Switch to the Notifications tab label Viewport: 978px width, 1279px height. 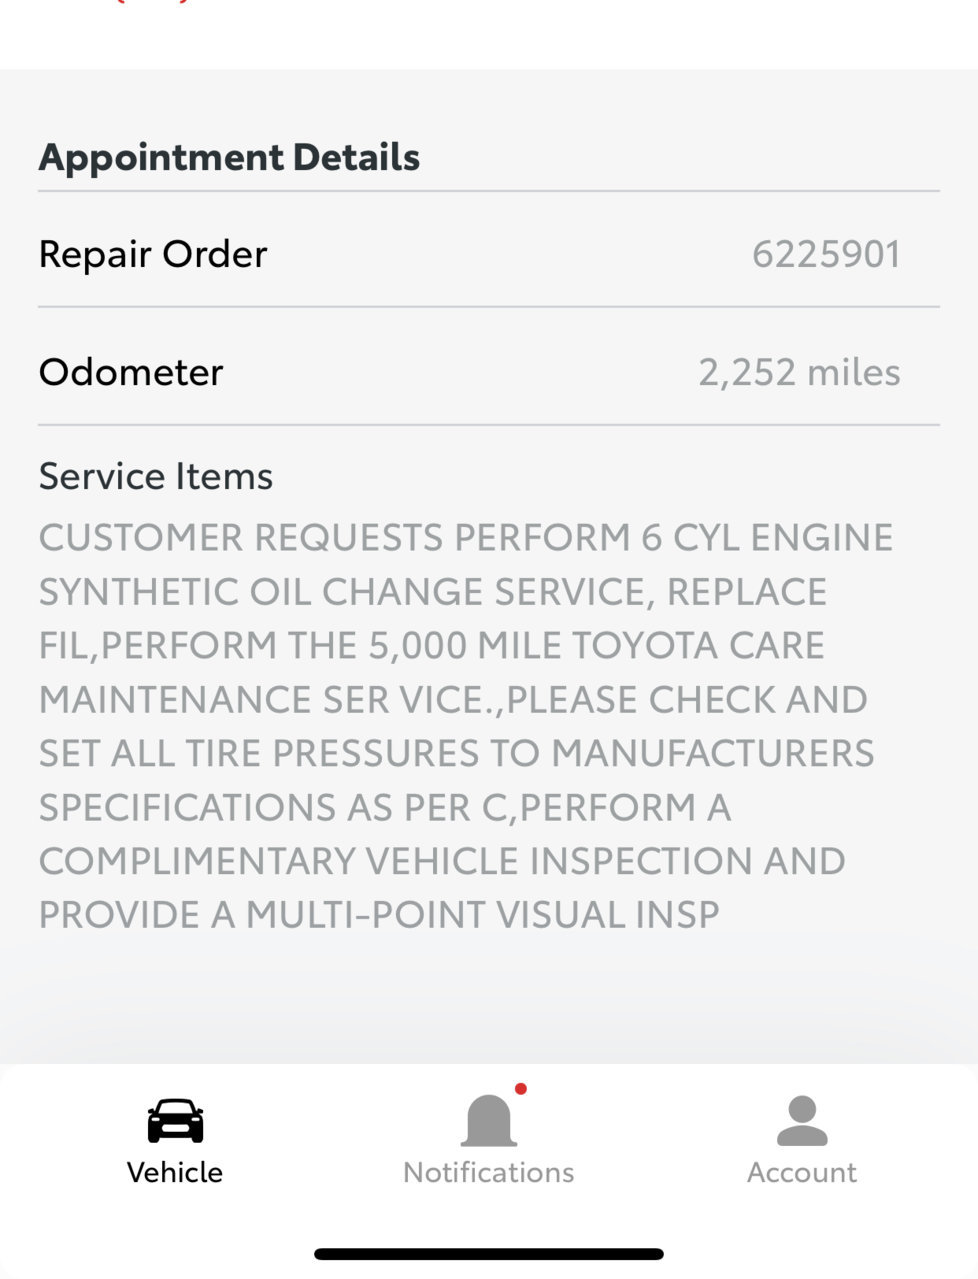(x=488, y=1172)
